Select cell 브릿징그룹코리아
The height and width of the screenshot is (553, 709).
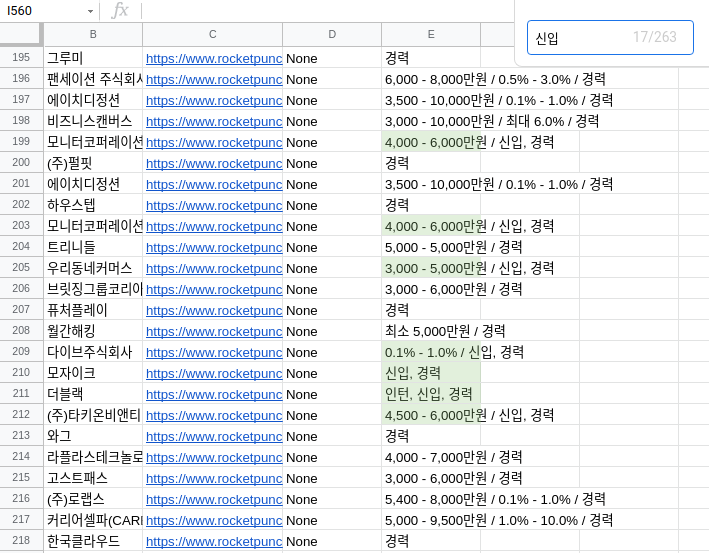click(x=93, y=289)
